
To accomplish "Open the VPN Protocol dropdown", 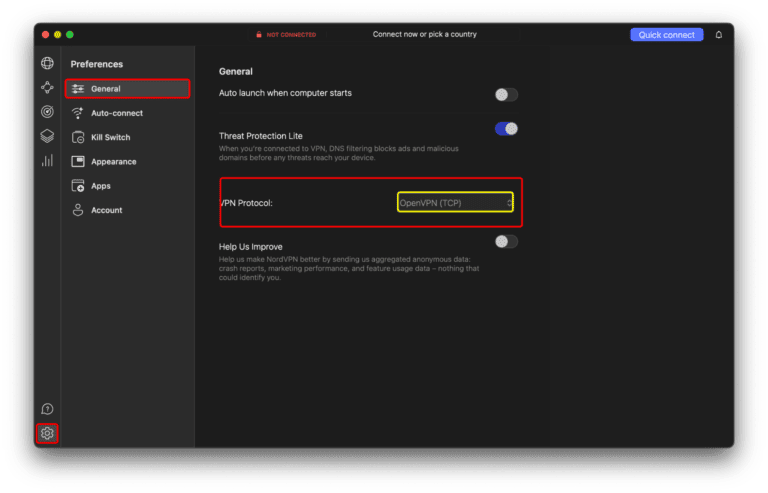I will point(455,202).
